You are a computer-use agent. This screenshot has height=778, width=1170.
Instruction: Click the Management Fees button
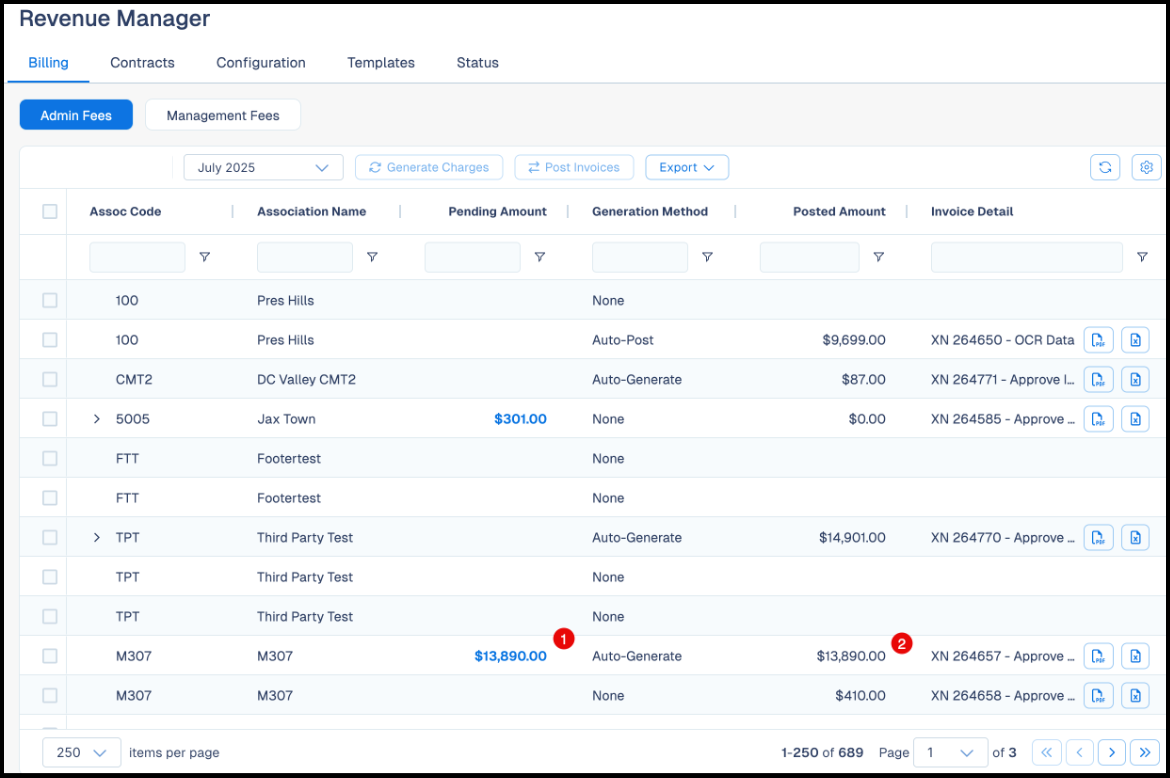pyautogui.click(x=223, y=115)
